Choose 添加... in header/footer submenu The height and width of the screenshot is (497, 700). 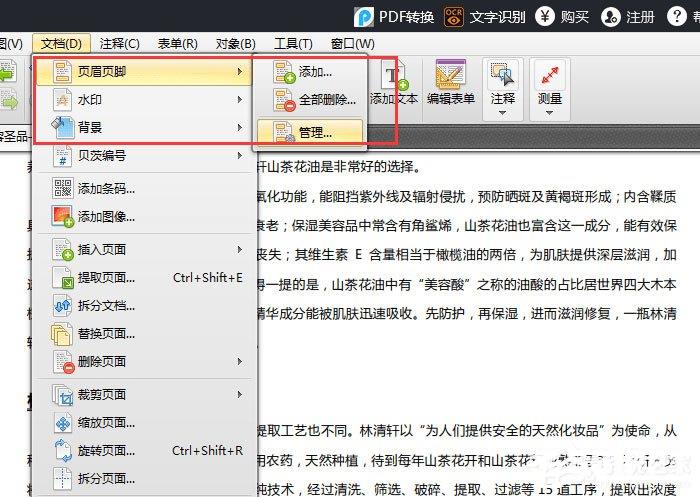[310, 71]
